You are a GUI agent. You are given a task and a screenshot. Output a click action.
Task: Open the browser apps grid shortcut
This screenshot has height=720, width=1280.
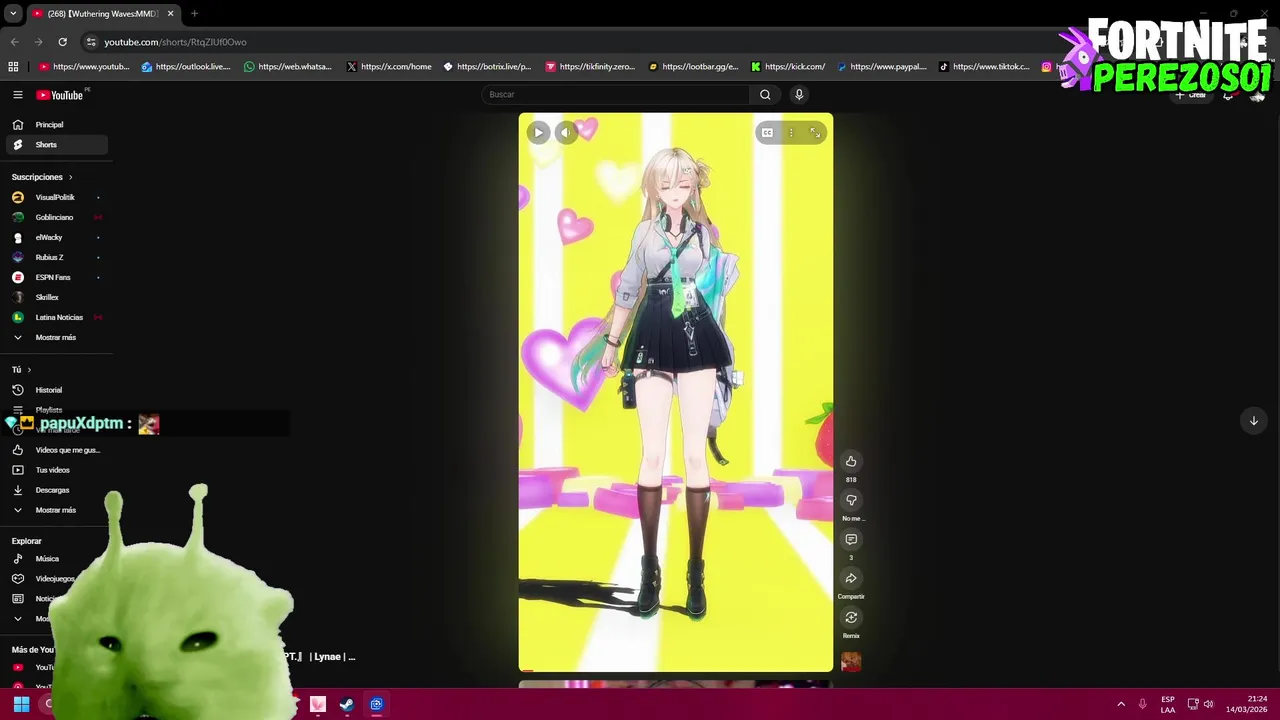point(13,67)
